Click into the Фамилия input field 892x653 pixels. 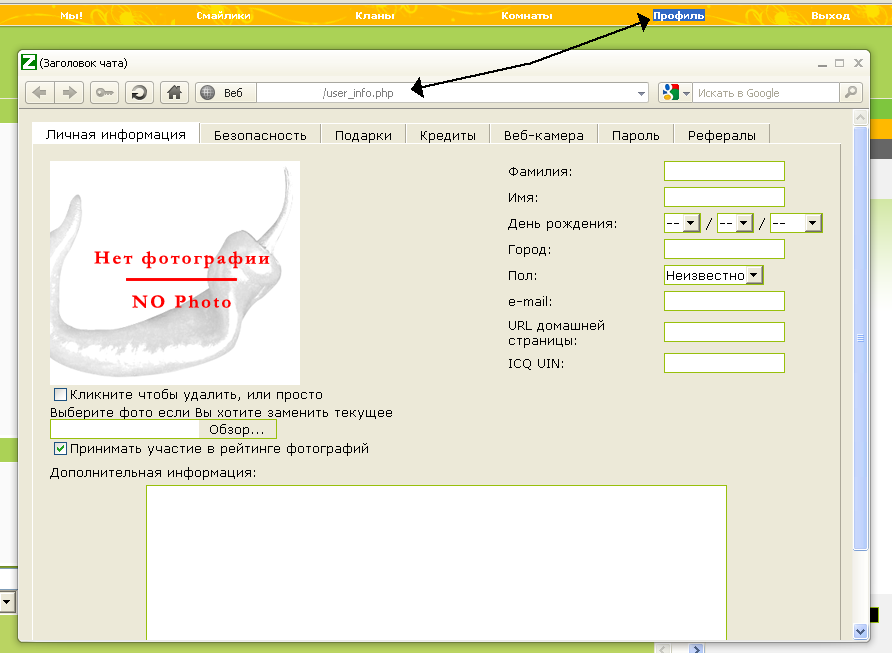724,171
